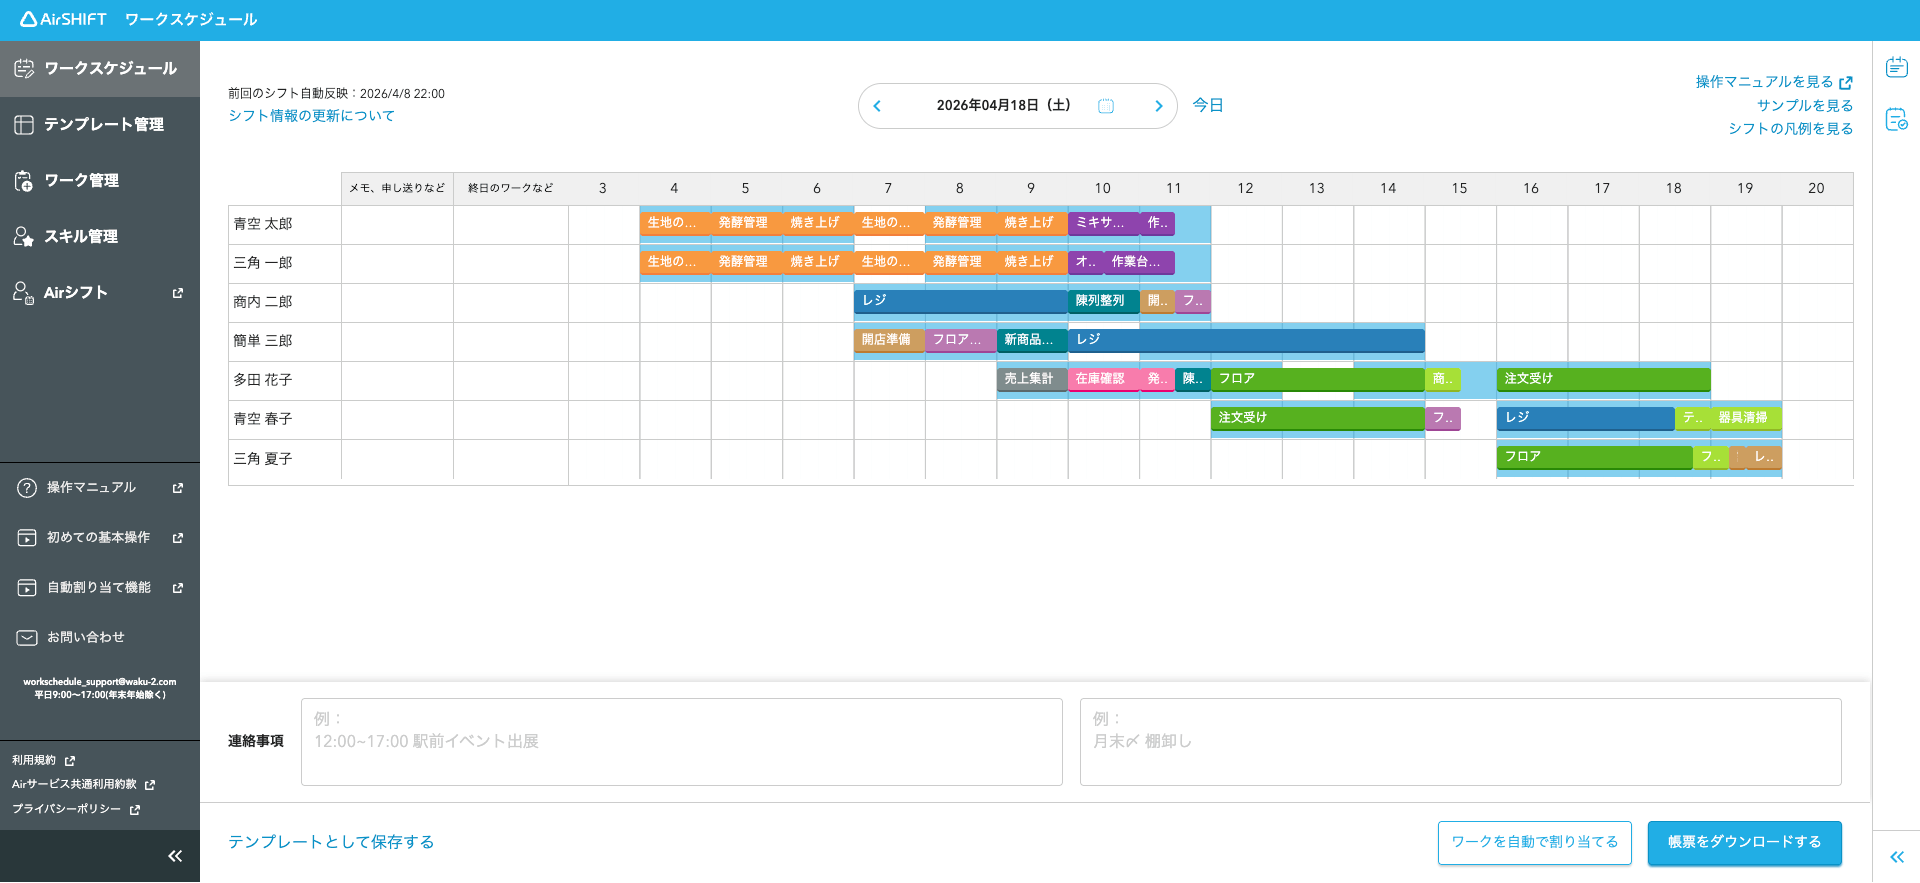Image resolution: width=1920 pixels, height=883 pixels.
Task: Click the 青空 春子 staff name
Action: [x=263, y=419]
